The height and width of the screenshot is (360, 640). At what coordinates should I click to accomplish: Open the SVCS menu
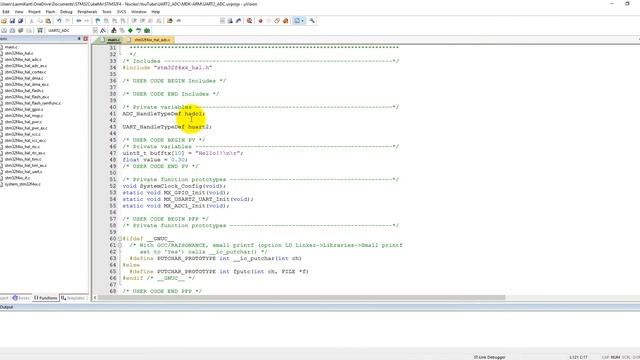pyautogui.click(x=122, y=12)
